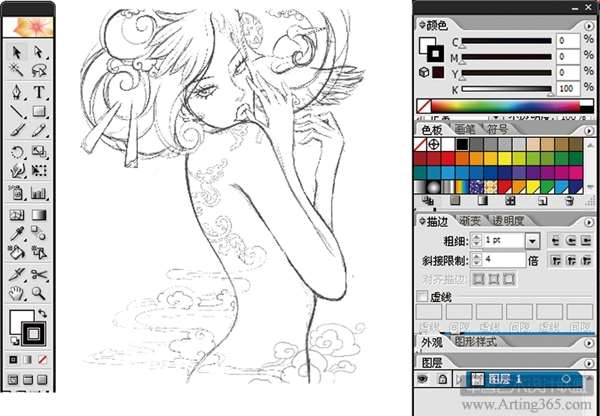Screen dimensions: 600x416
Task: Toggle visibility eye of 图层 1
Action: pyautogui.click(x=422, y=379)
